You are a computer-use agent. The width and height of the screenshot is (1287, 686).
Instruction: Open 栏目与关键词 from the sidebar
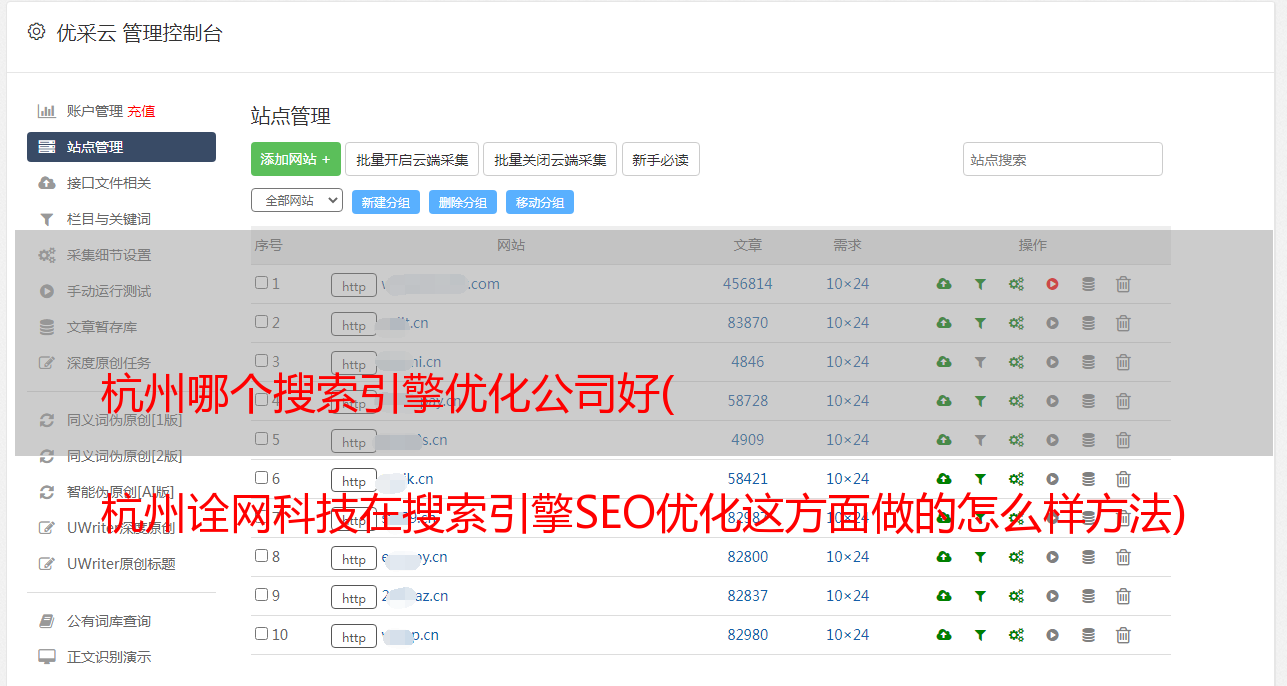[x=109, y=219]
